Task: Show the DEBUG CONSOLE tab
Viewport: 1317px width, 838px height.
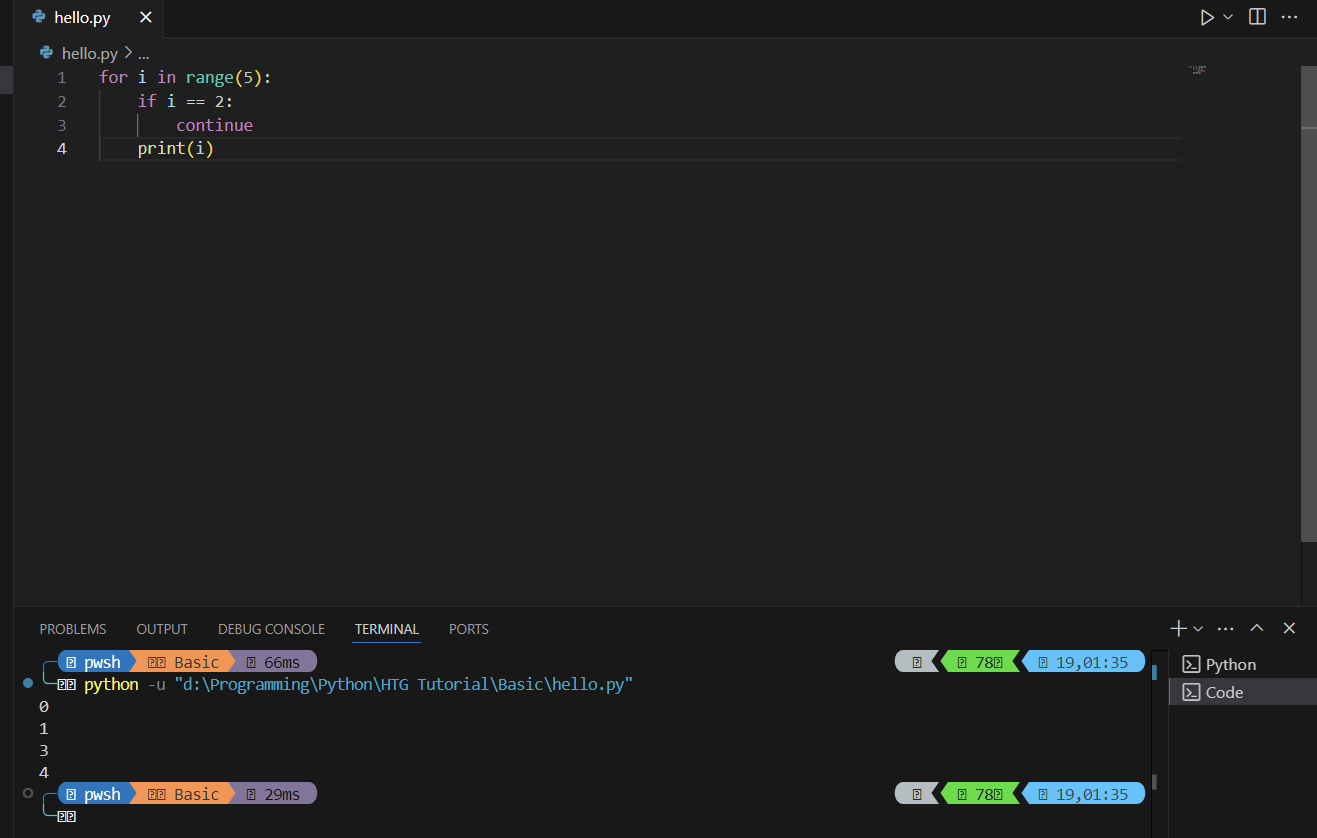Action: (x=271, y=629)
